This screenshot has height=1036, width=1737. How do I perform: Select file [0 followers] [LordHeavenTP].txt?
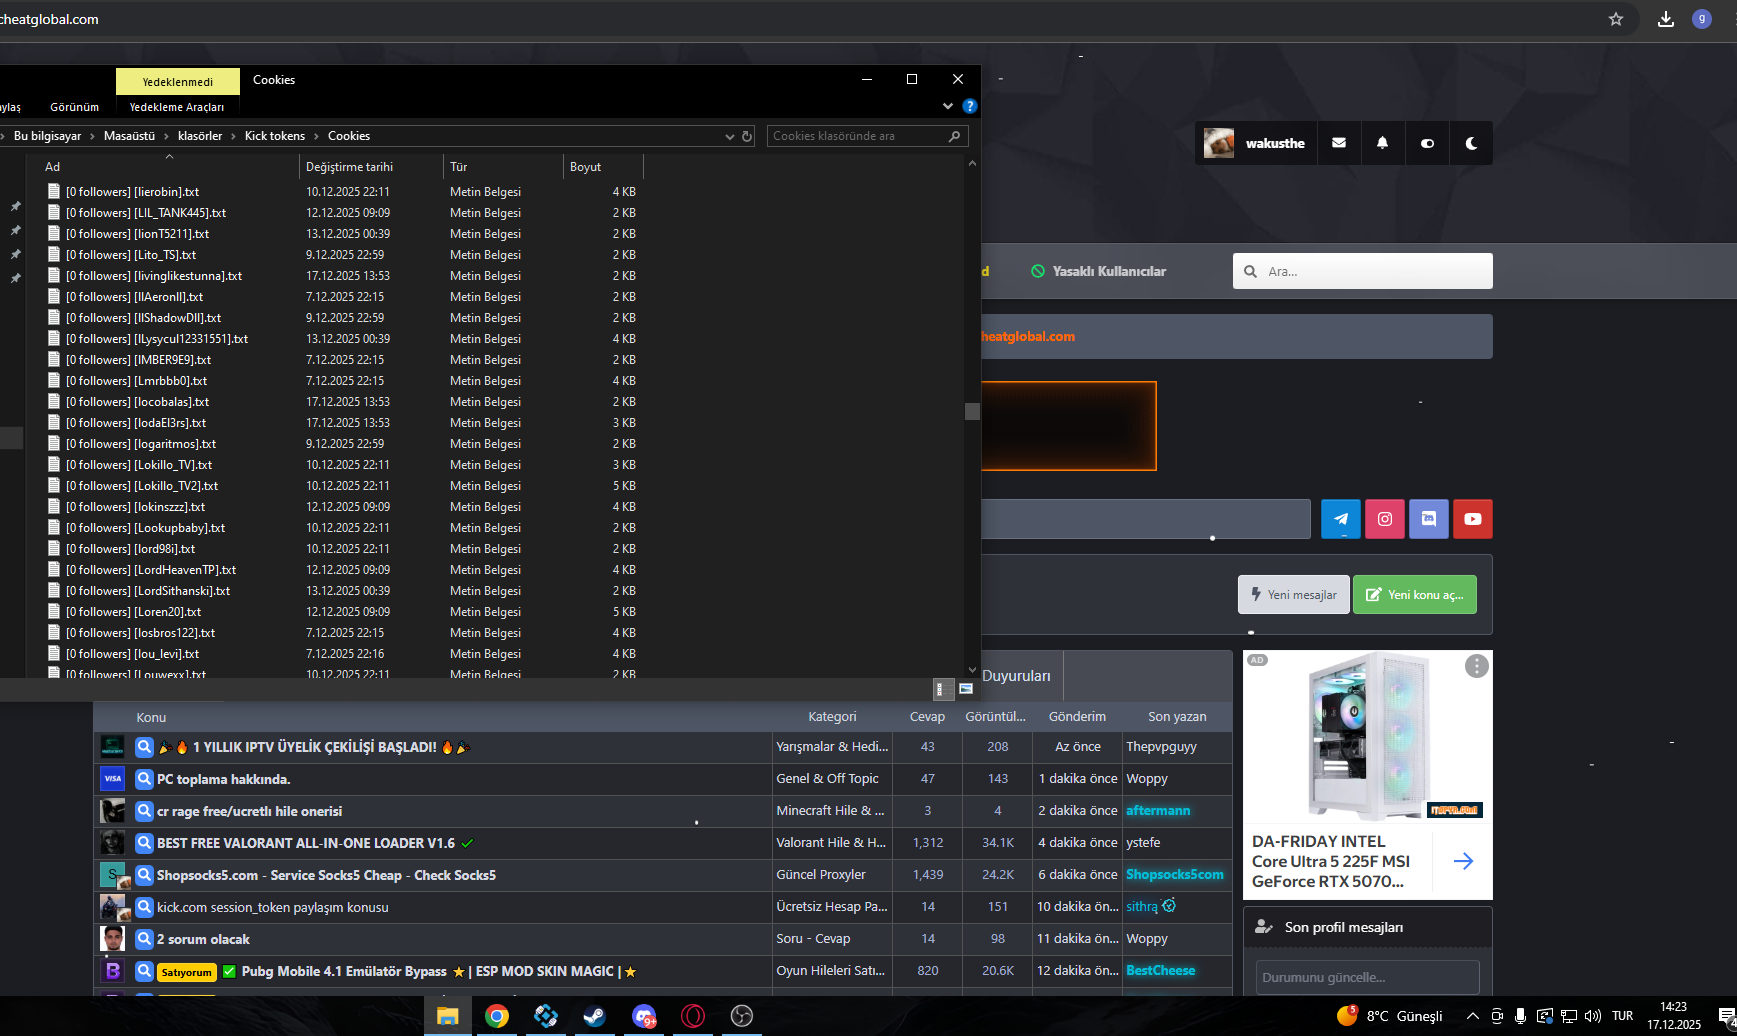(151, 570)
